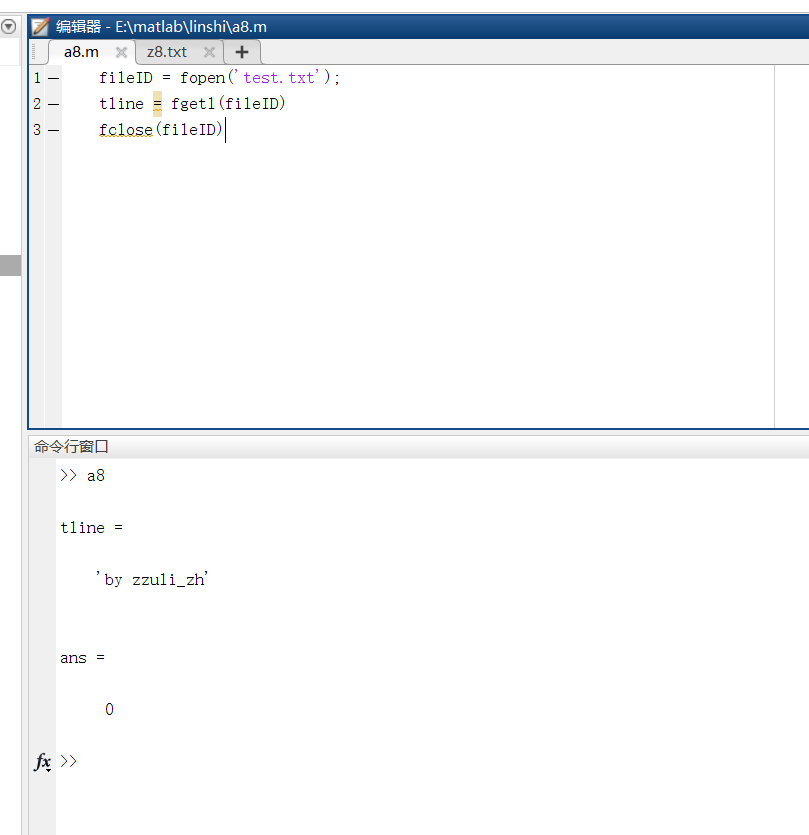The width and height of the screenshot is (809, 835).
Task: Open the z8.txt tab
Action: tap(167, 52)
